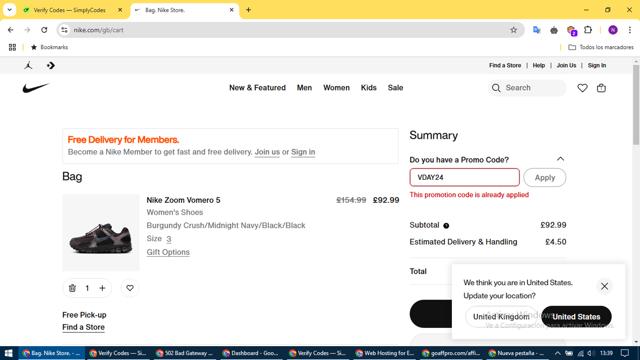Click the search magnifier icon
The width and height of the screenshot is (640, 360).
496,88
